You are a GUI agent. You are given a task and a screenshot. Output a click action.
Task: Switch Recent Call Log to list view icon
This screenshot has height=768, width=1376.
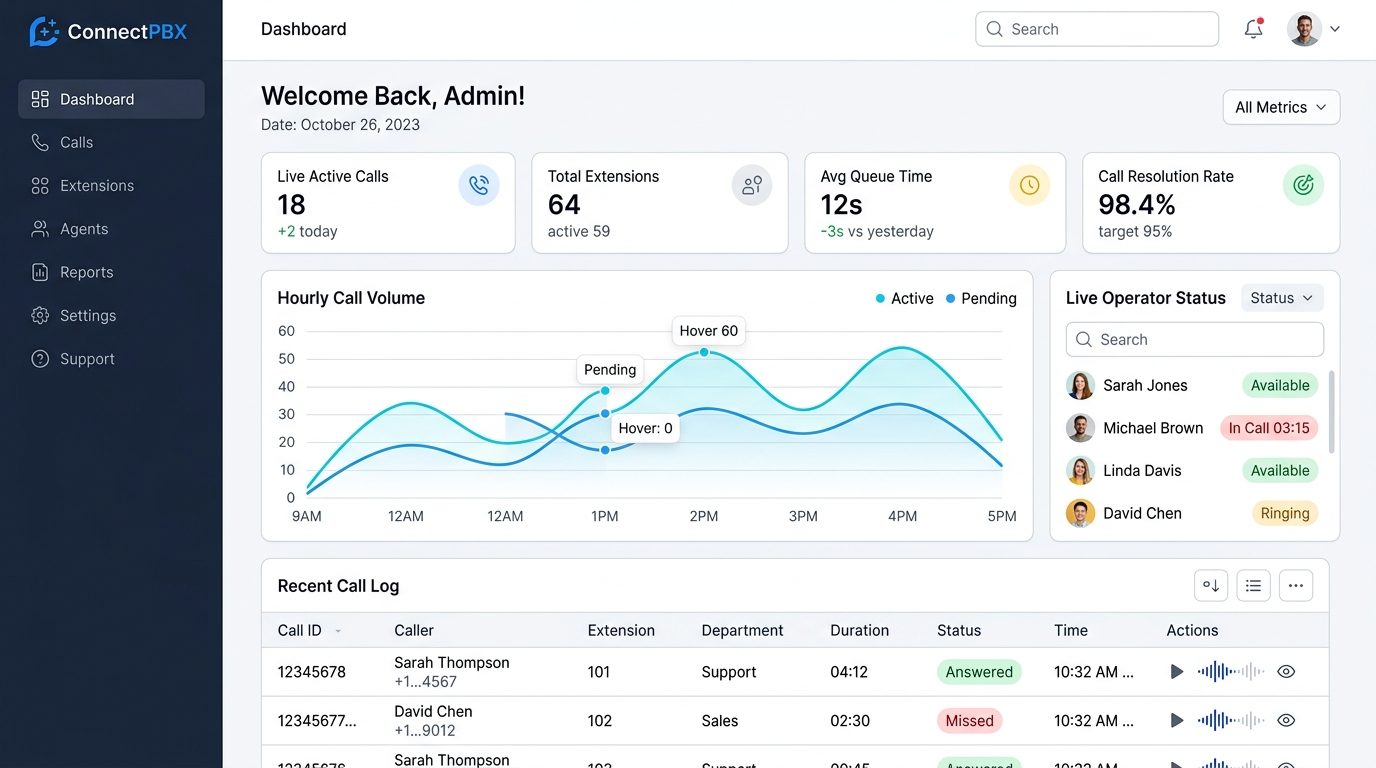coord(1253,586)
